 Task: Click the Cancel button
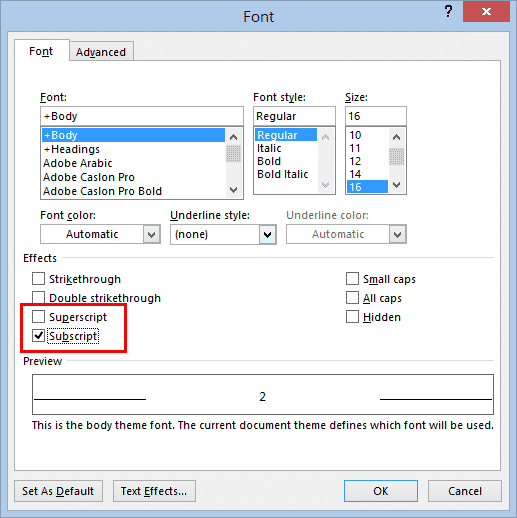tap(465, 491)
